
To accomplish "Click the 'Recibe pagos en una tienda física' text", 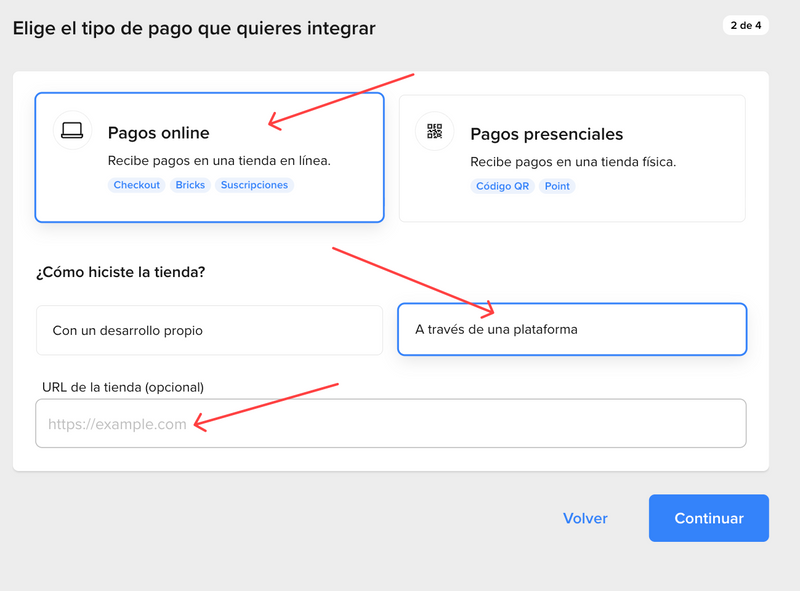I will pos(573,161).
